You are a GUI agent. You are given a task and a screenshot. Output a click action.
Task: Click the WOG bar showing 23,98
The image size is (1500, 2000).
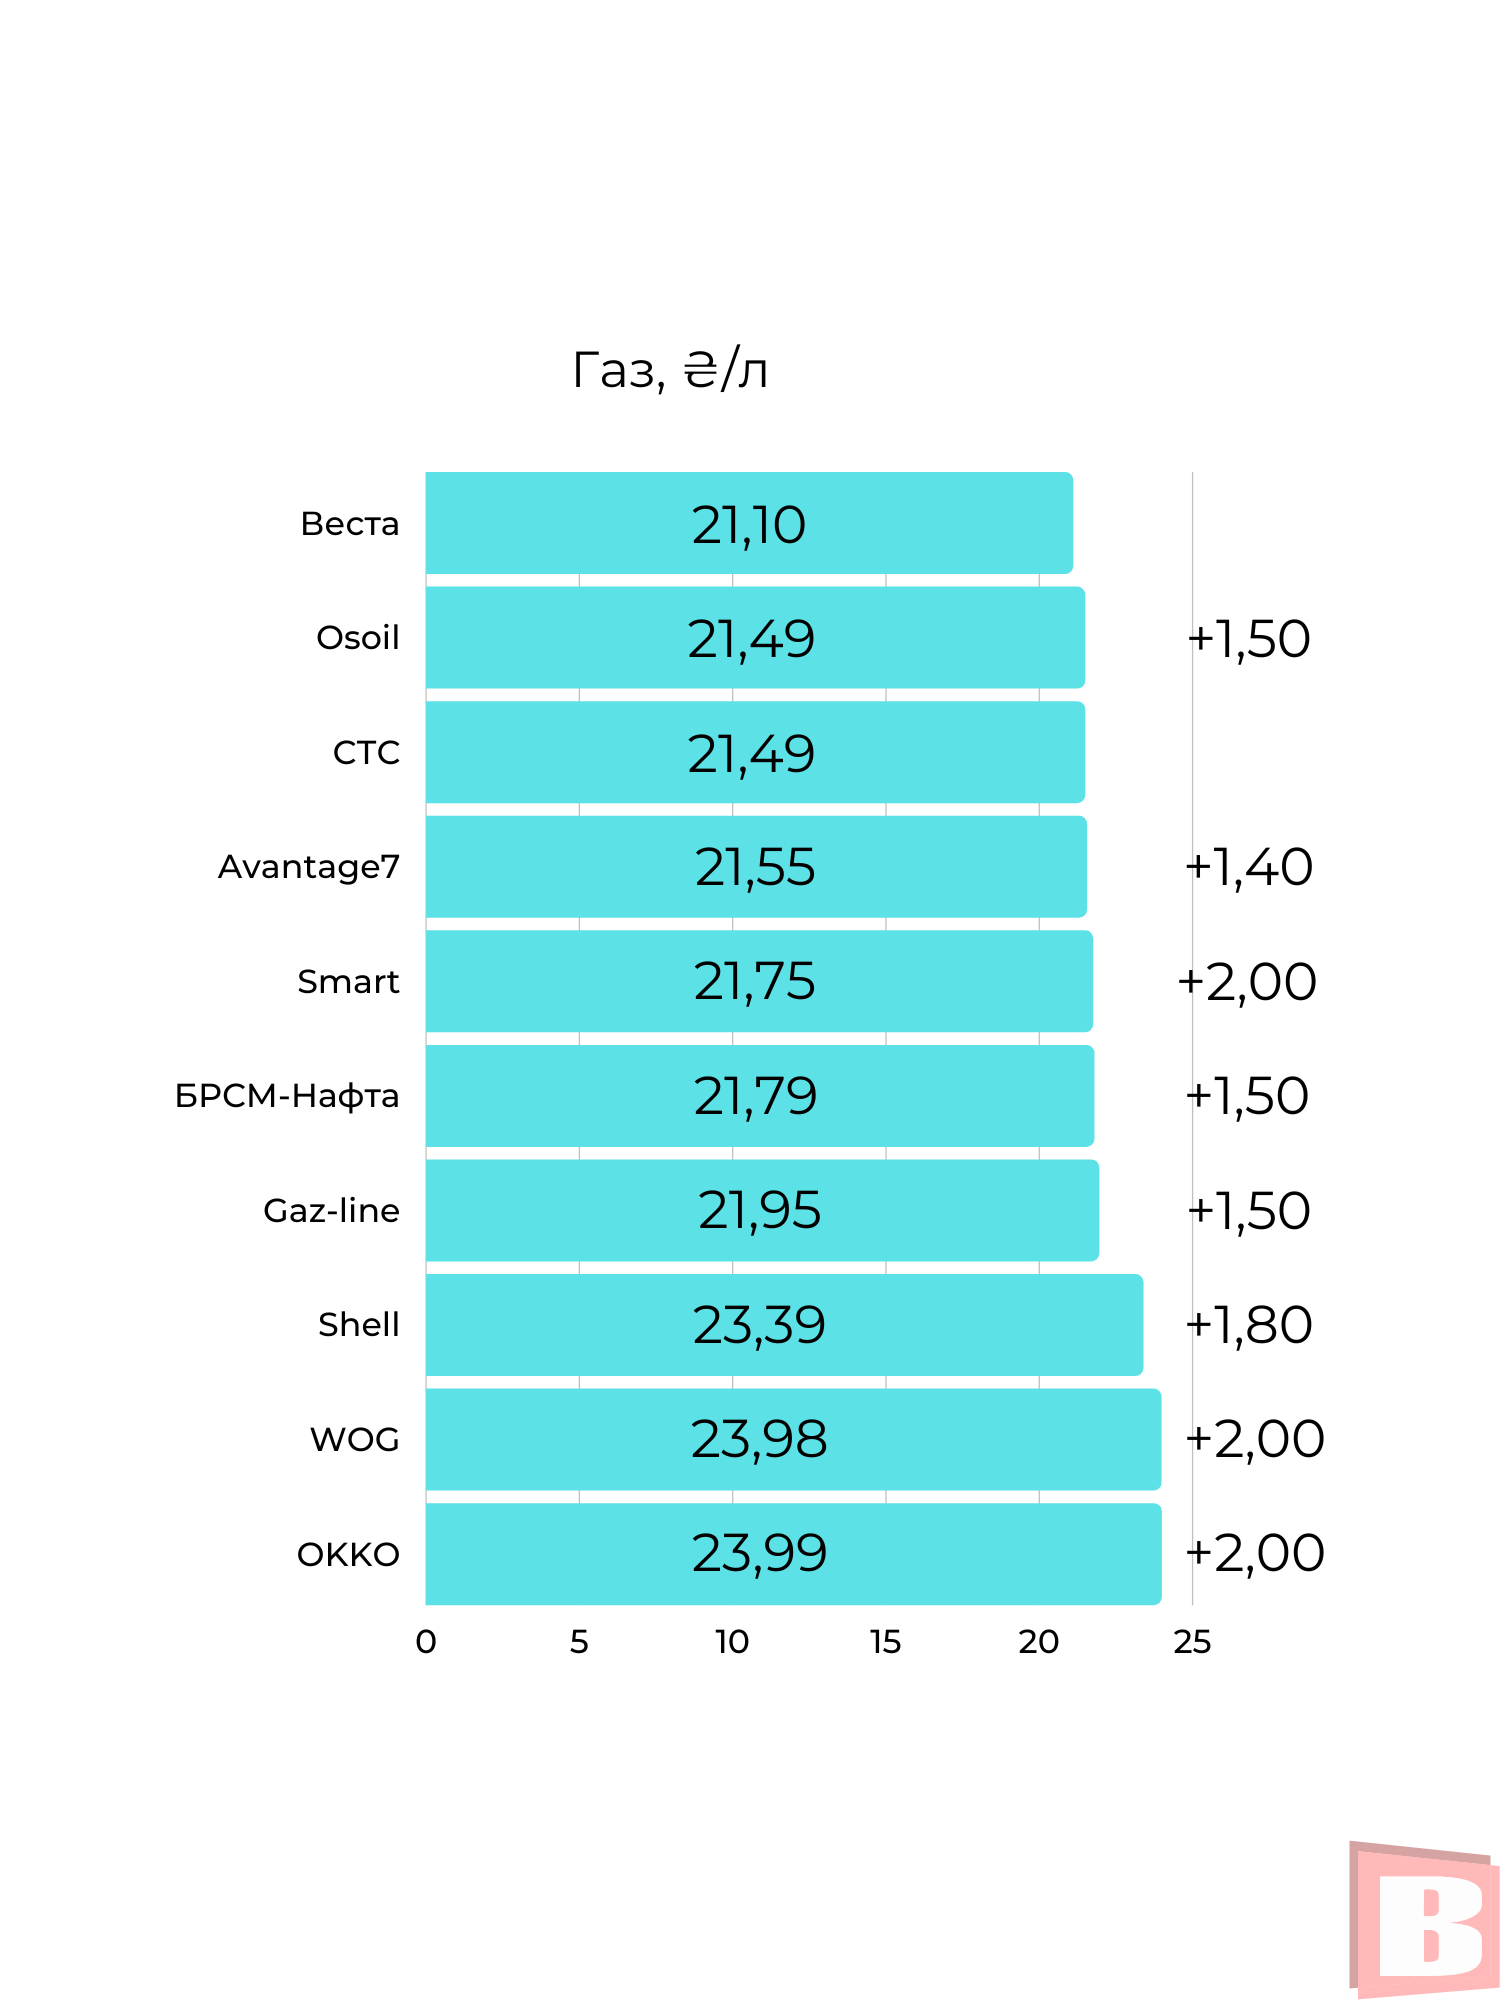(x=792, y=1439)
